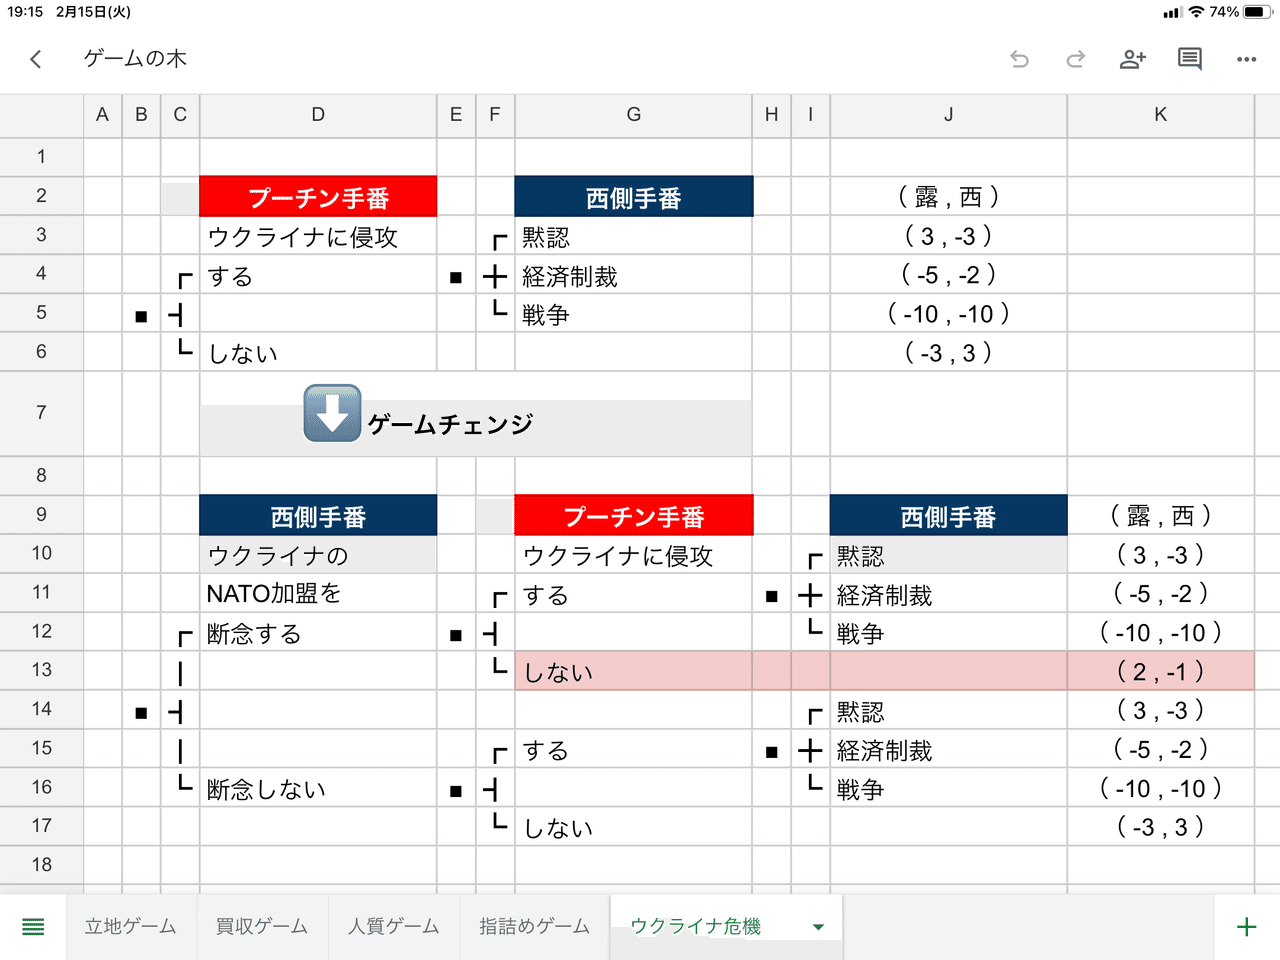Viewport: 1280px width, 960px height.
Task: Select the する cell in row 11
Action: pyautogui.click(x=634, y=593)
